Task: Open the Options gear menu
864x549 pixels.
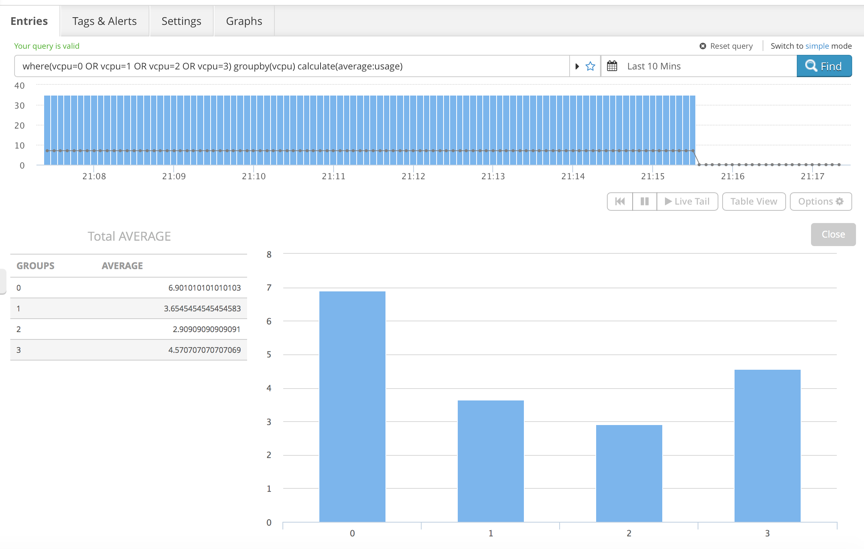Action: pyautogui.click(x=820, y=201)
